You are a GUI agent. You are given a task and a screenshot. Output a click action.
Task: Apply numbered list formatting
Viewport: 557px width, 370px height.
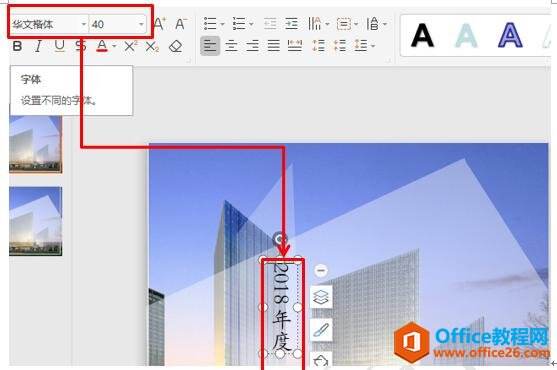[239, 24]
